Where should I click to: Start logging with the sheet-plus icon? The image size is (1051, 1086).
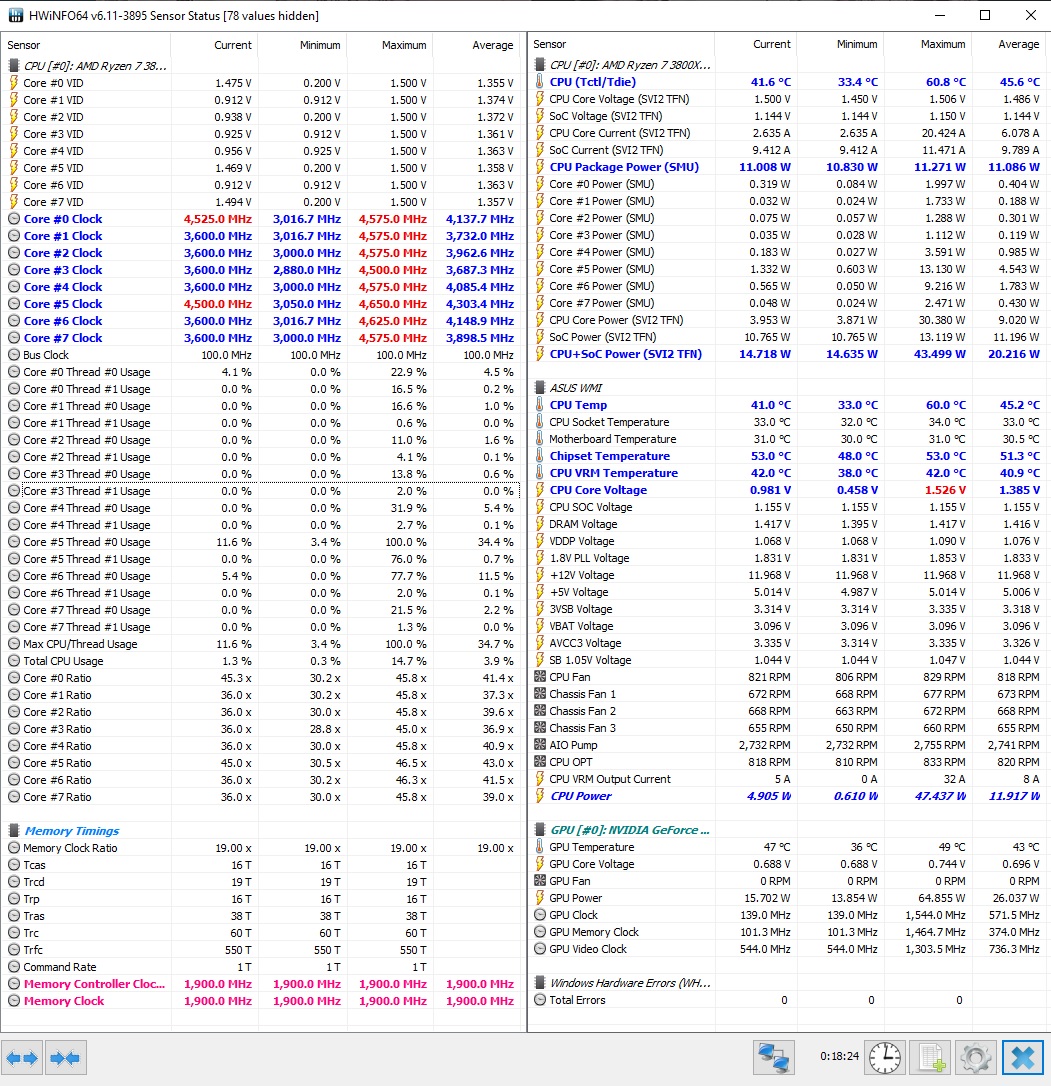pyautogui.click(x=931, y=1058)
